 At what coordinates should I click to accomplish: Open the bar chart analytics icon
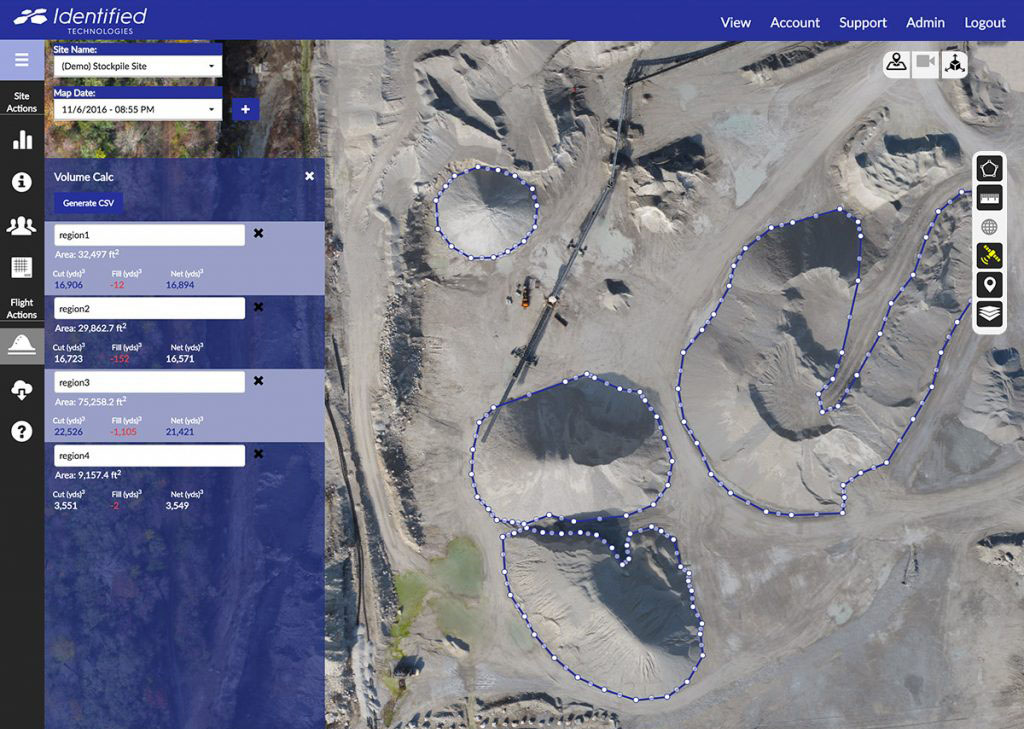point(22,140)
